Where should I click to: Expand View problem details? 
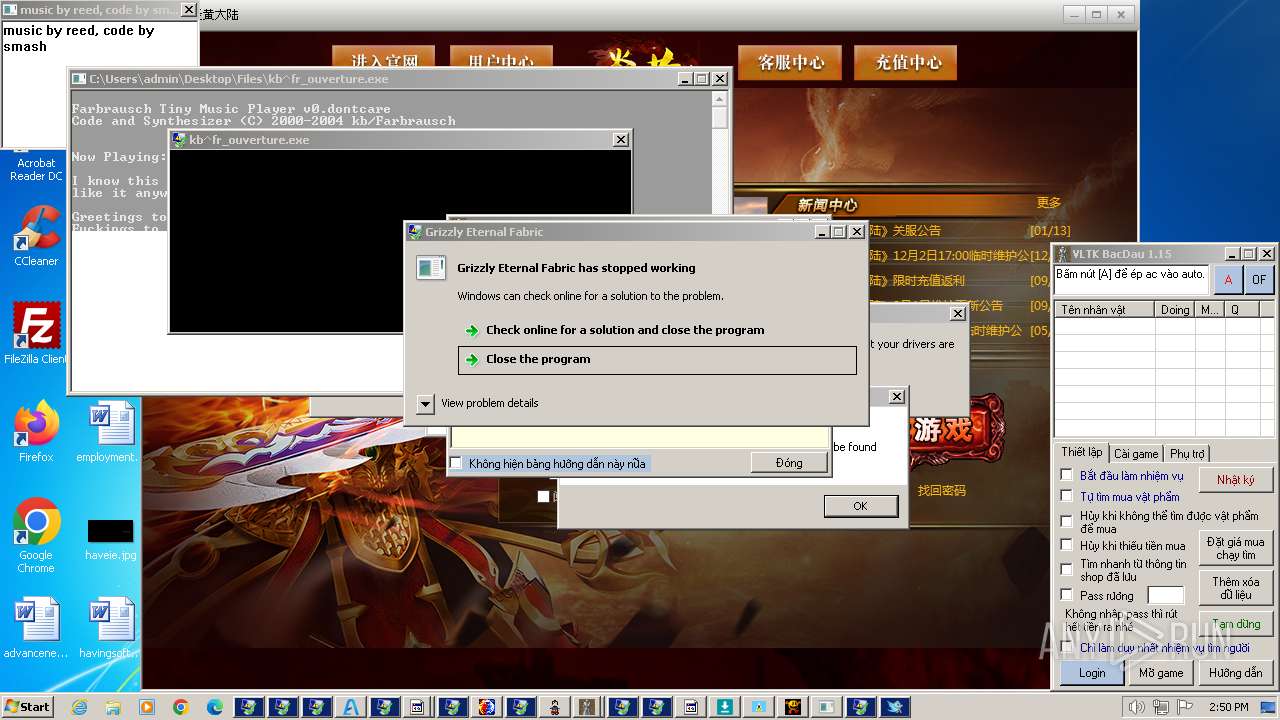pos(425,403)
